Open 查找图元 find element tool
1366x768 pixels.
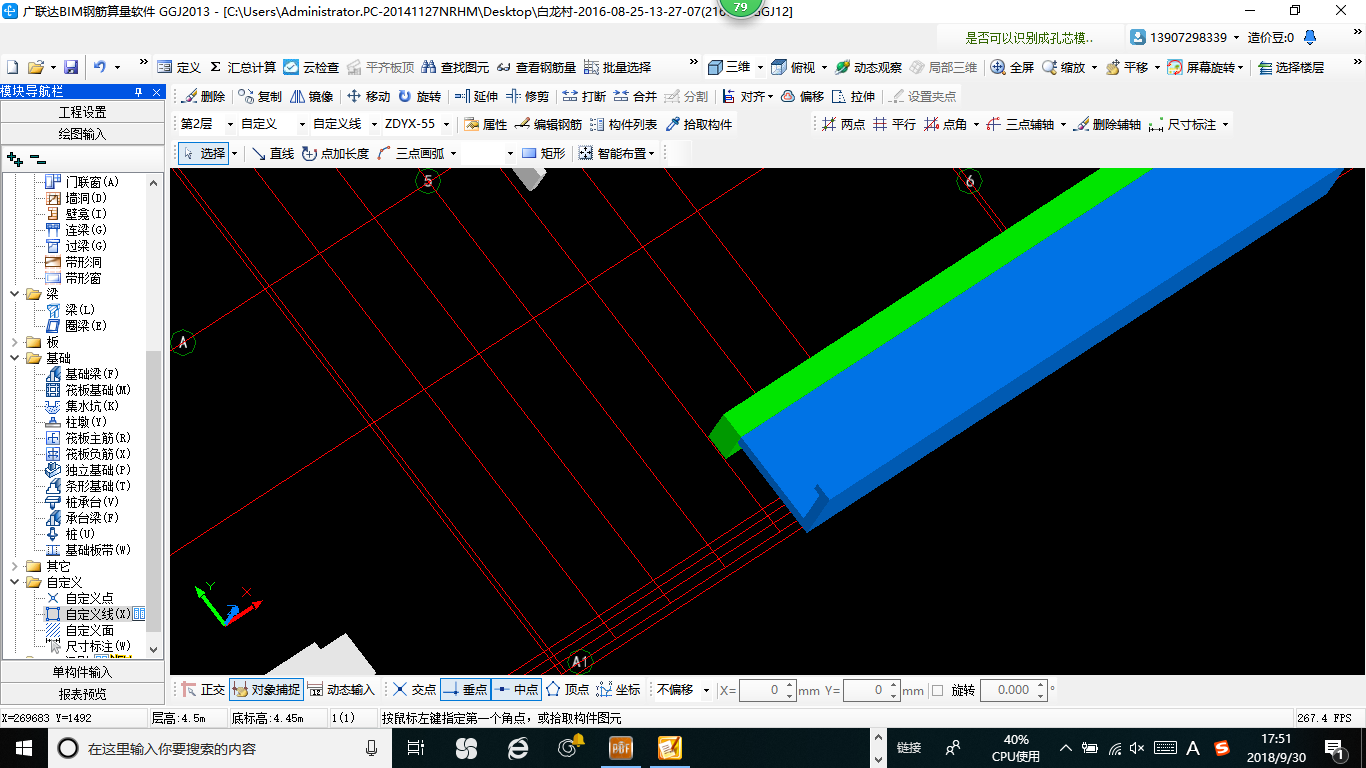[456, 67]
